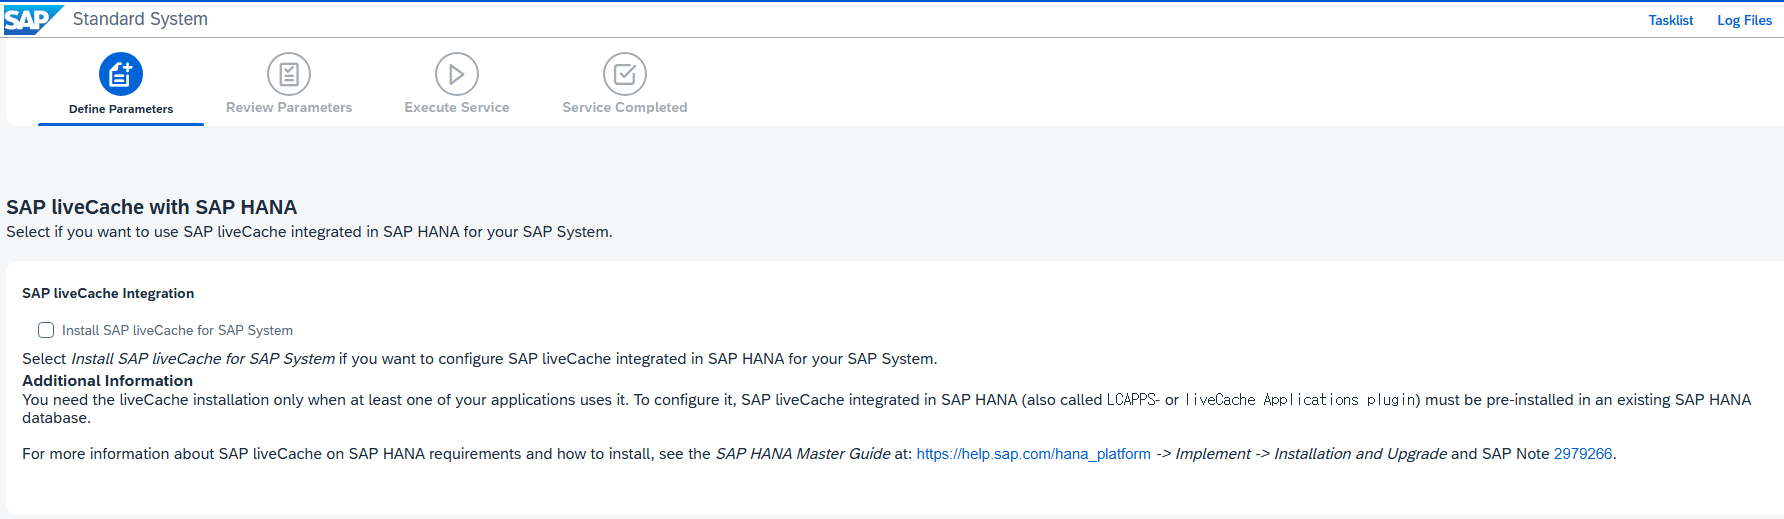Click the SAP logo

tap(33, 20)
